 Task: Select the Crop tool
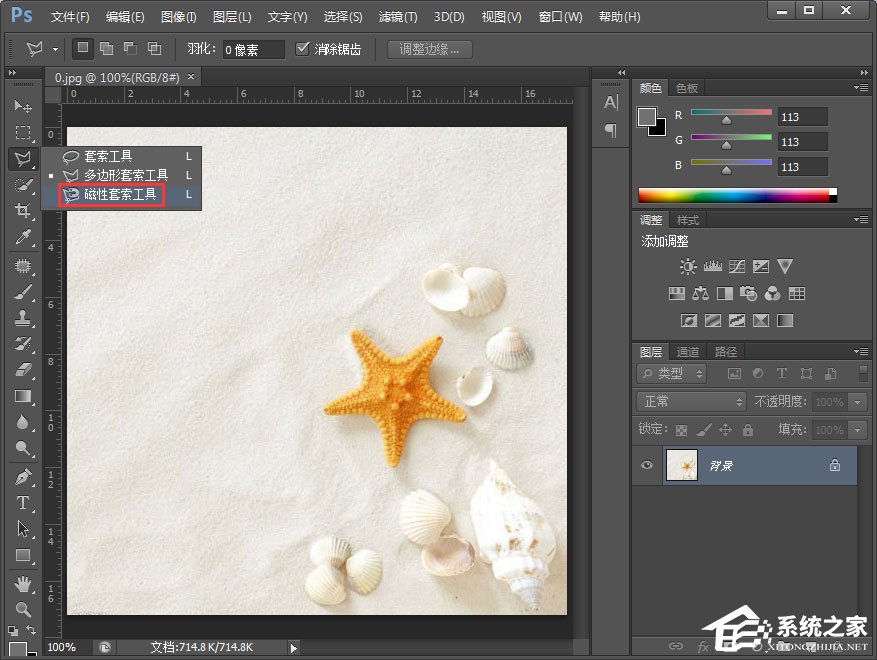(x=22, y=210)
